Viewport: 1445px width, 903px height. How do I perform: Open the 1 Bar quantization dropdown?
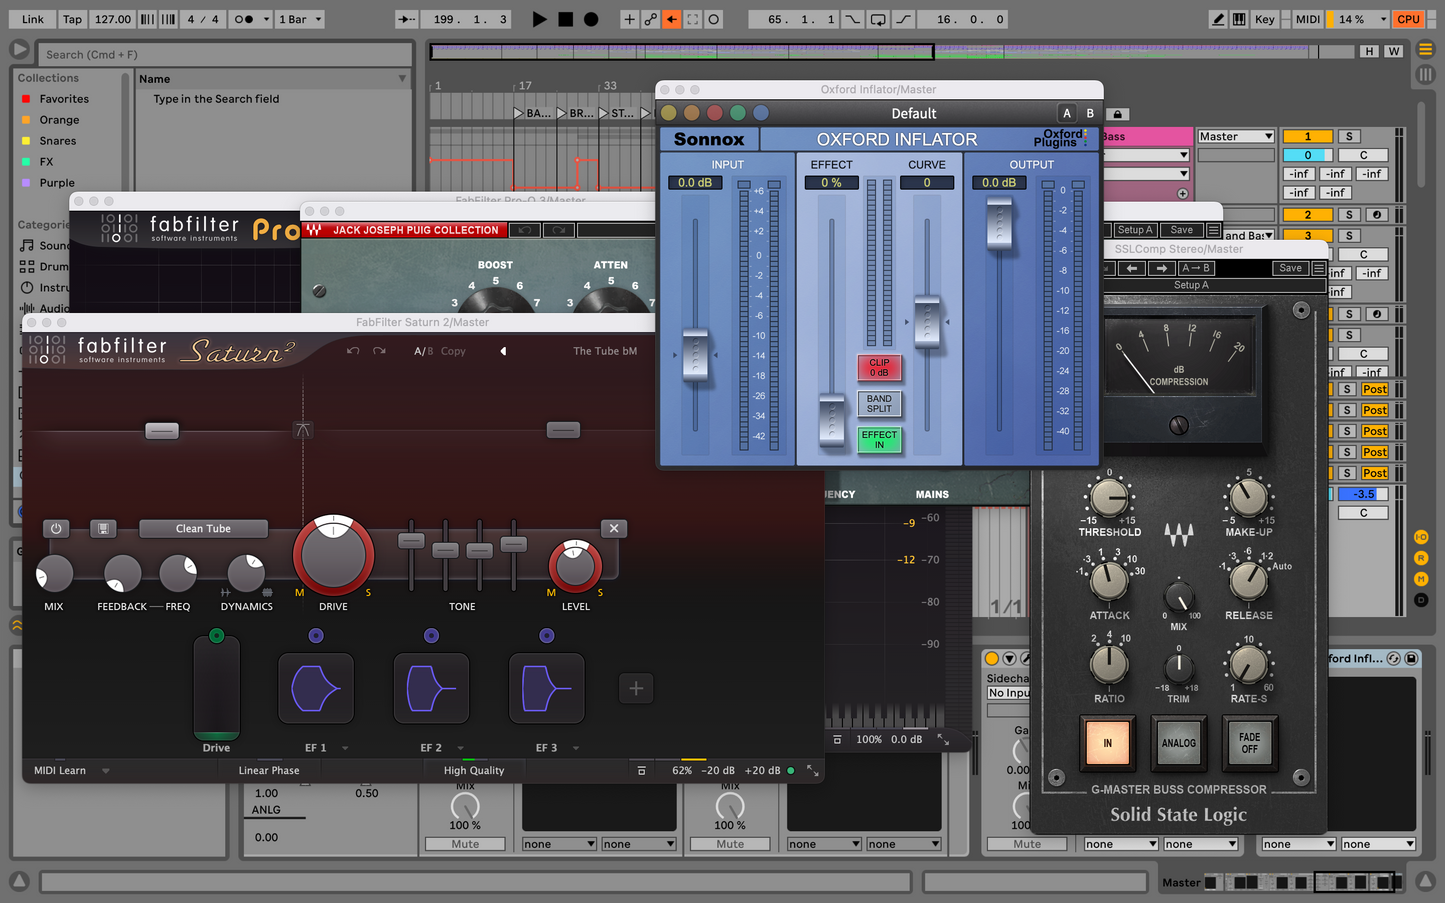300,19
